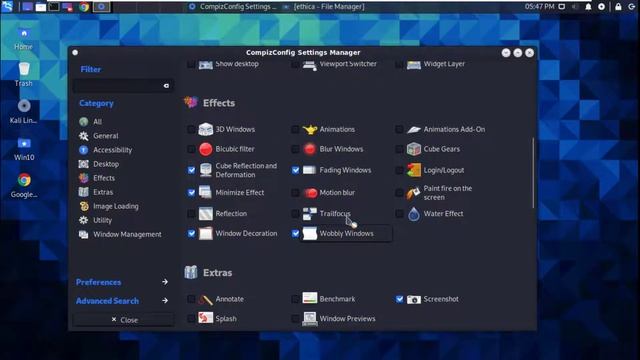Click the Benchmark plugin icon
The width and height of the screenshot is (640, 360).
coord(309,298)
